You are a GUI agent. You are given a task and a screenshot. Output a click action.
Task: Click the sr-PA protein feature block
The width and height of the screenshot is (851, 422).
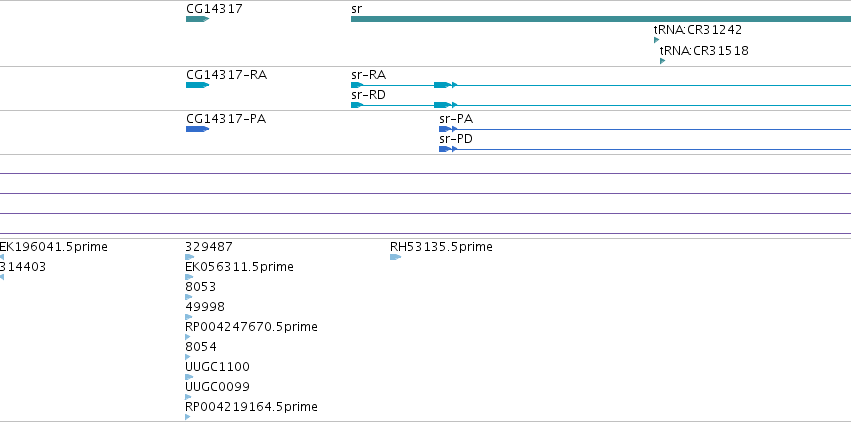point(445,129)
